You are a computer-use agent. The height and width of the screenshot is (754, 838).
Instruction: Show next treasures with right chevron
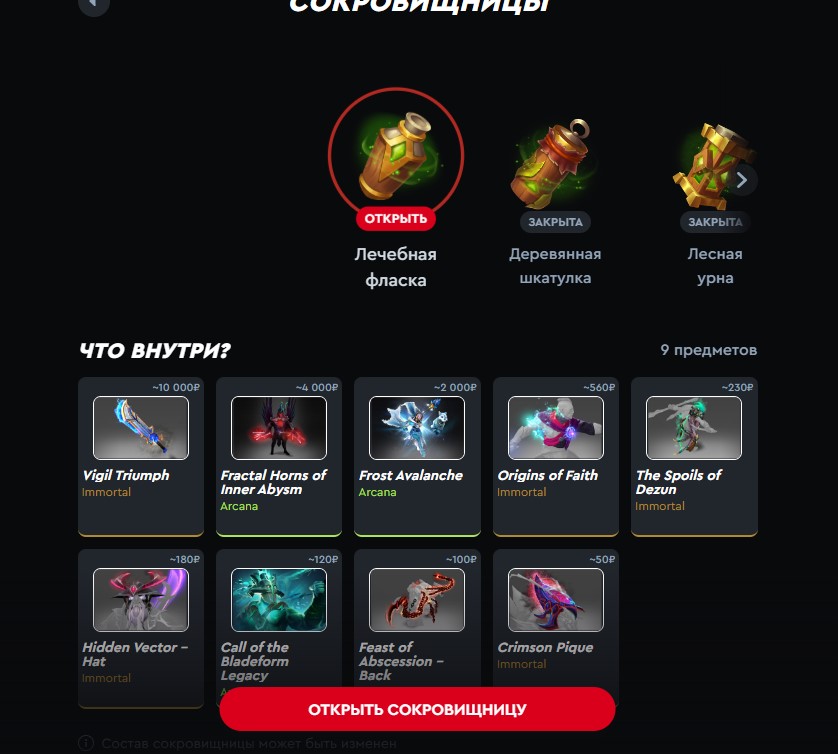741,180
